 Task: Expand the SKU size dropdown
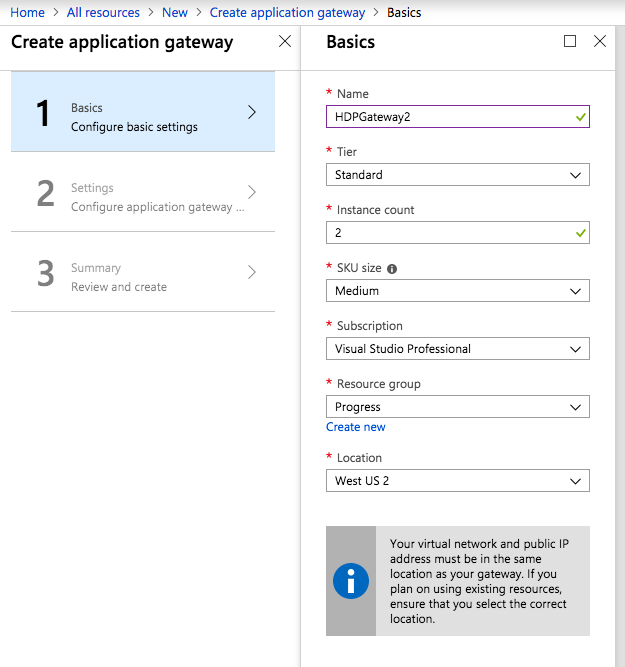tap(457, 291)
